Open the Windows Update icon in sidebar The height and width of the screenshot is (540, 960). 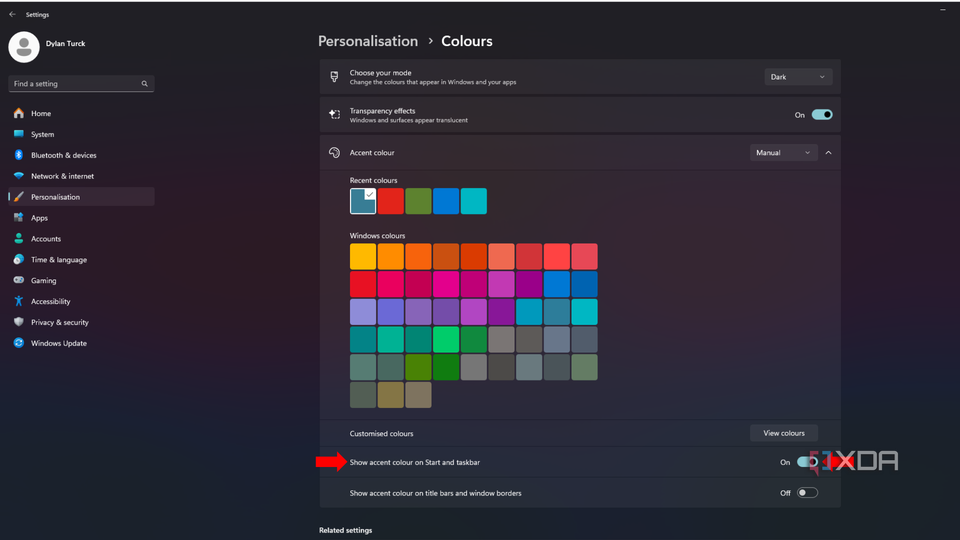point(18,343)
